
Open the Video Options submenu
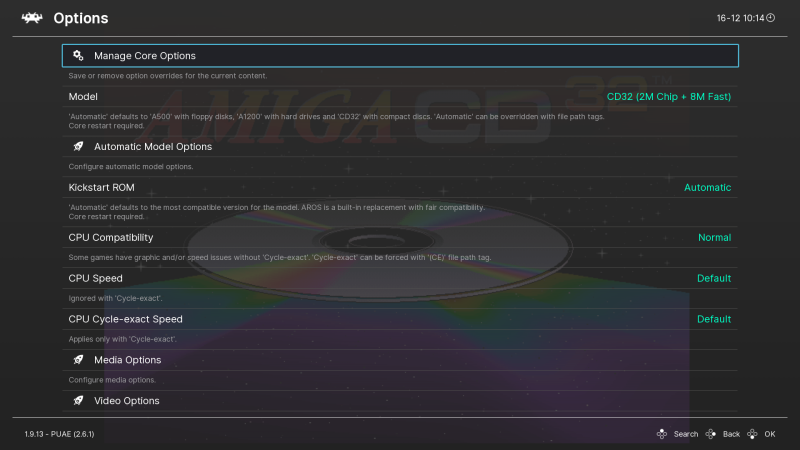[400, 401]
